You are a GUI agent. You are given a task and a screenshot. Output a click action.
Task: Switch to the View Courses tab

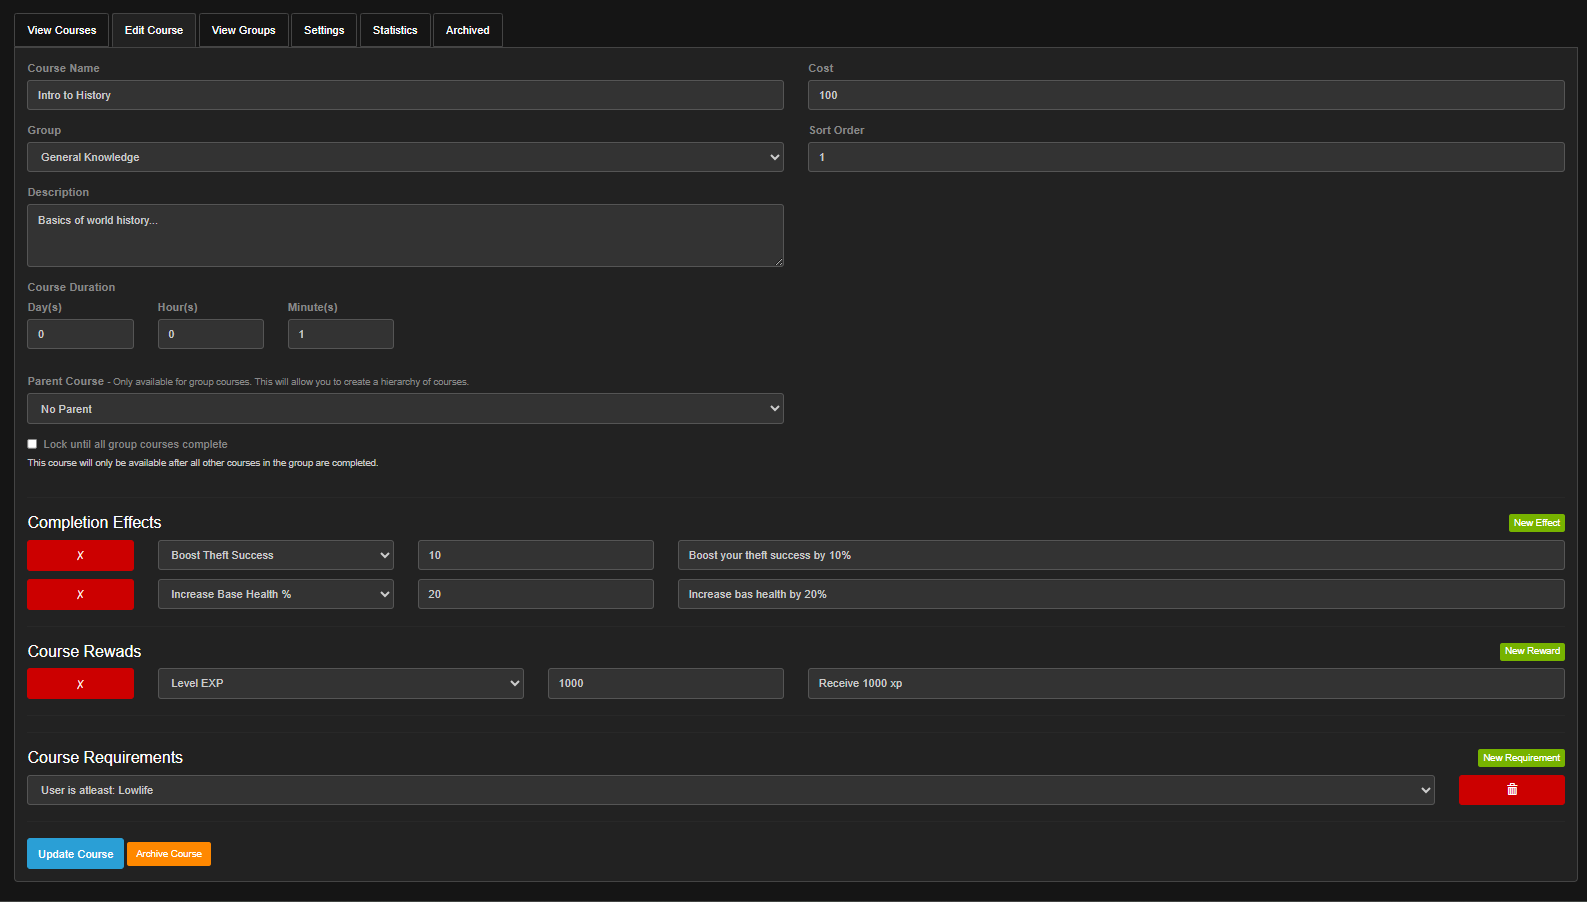tap(62, 30)
